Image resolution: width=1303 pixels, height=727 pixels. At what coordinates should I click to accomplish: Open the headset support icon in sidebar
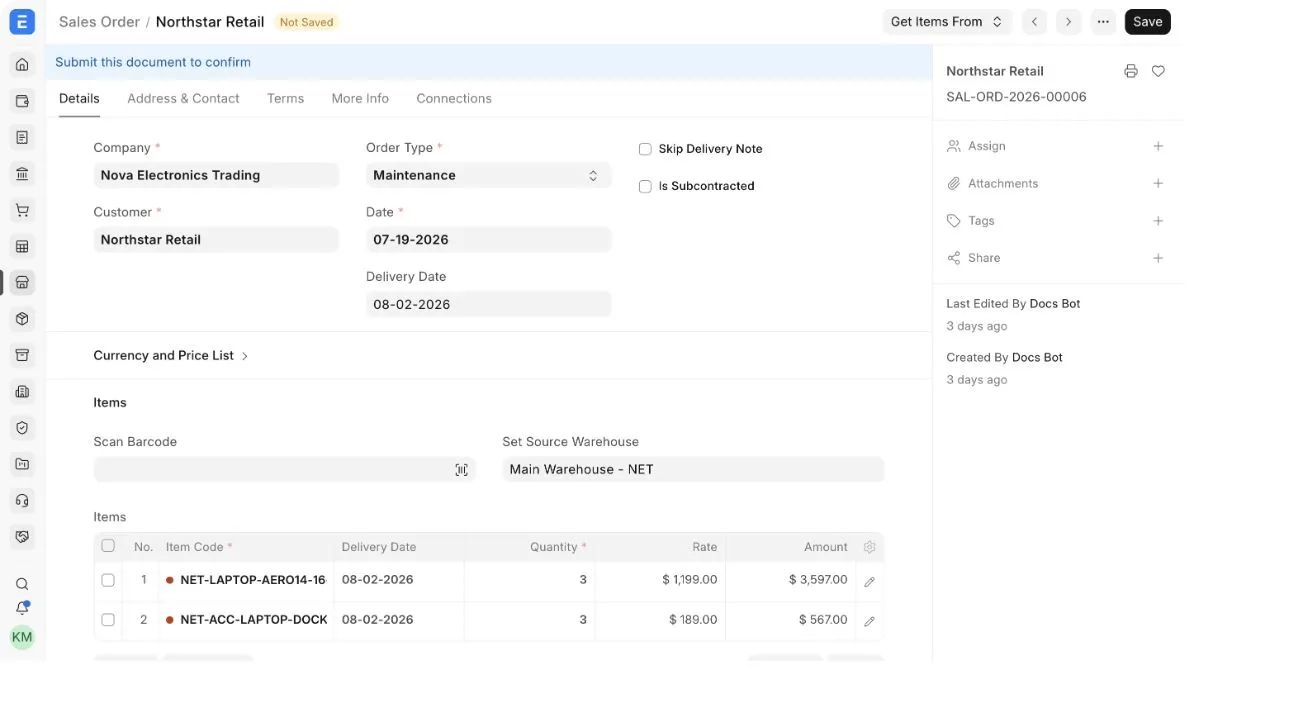22,500
